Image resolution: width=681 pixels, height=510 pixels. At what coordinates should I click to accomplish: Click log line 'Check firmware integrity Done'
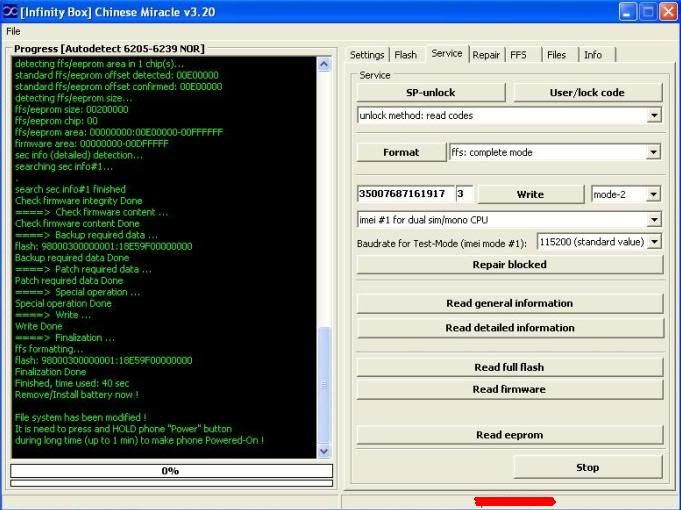(79, 201)
